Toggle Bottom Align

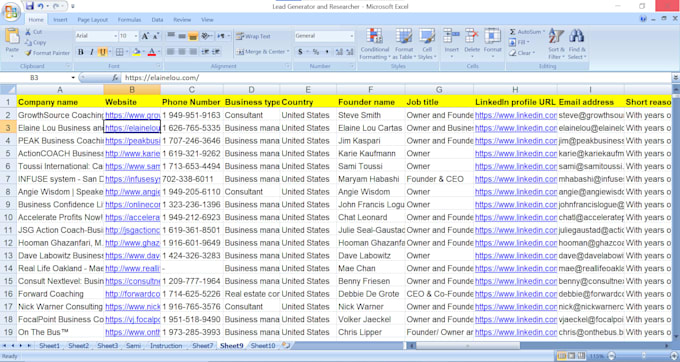(x=193, y=36)
